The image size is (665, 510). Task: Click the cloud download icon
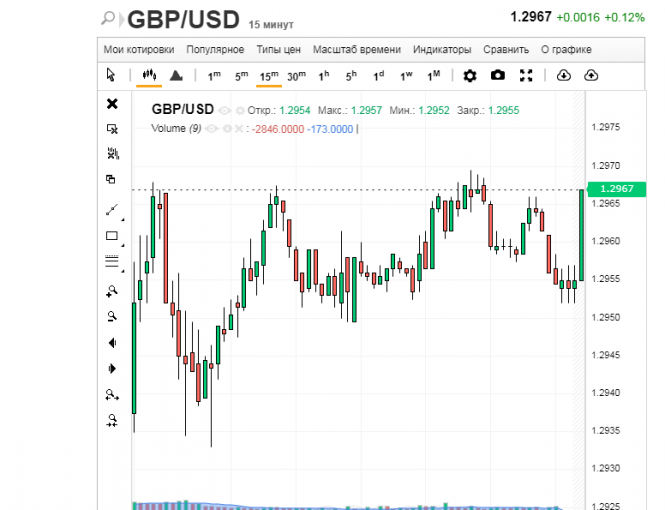(x=563, y=75)
